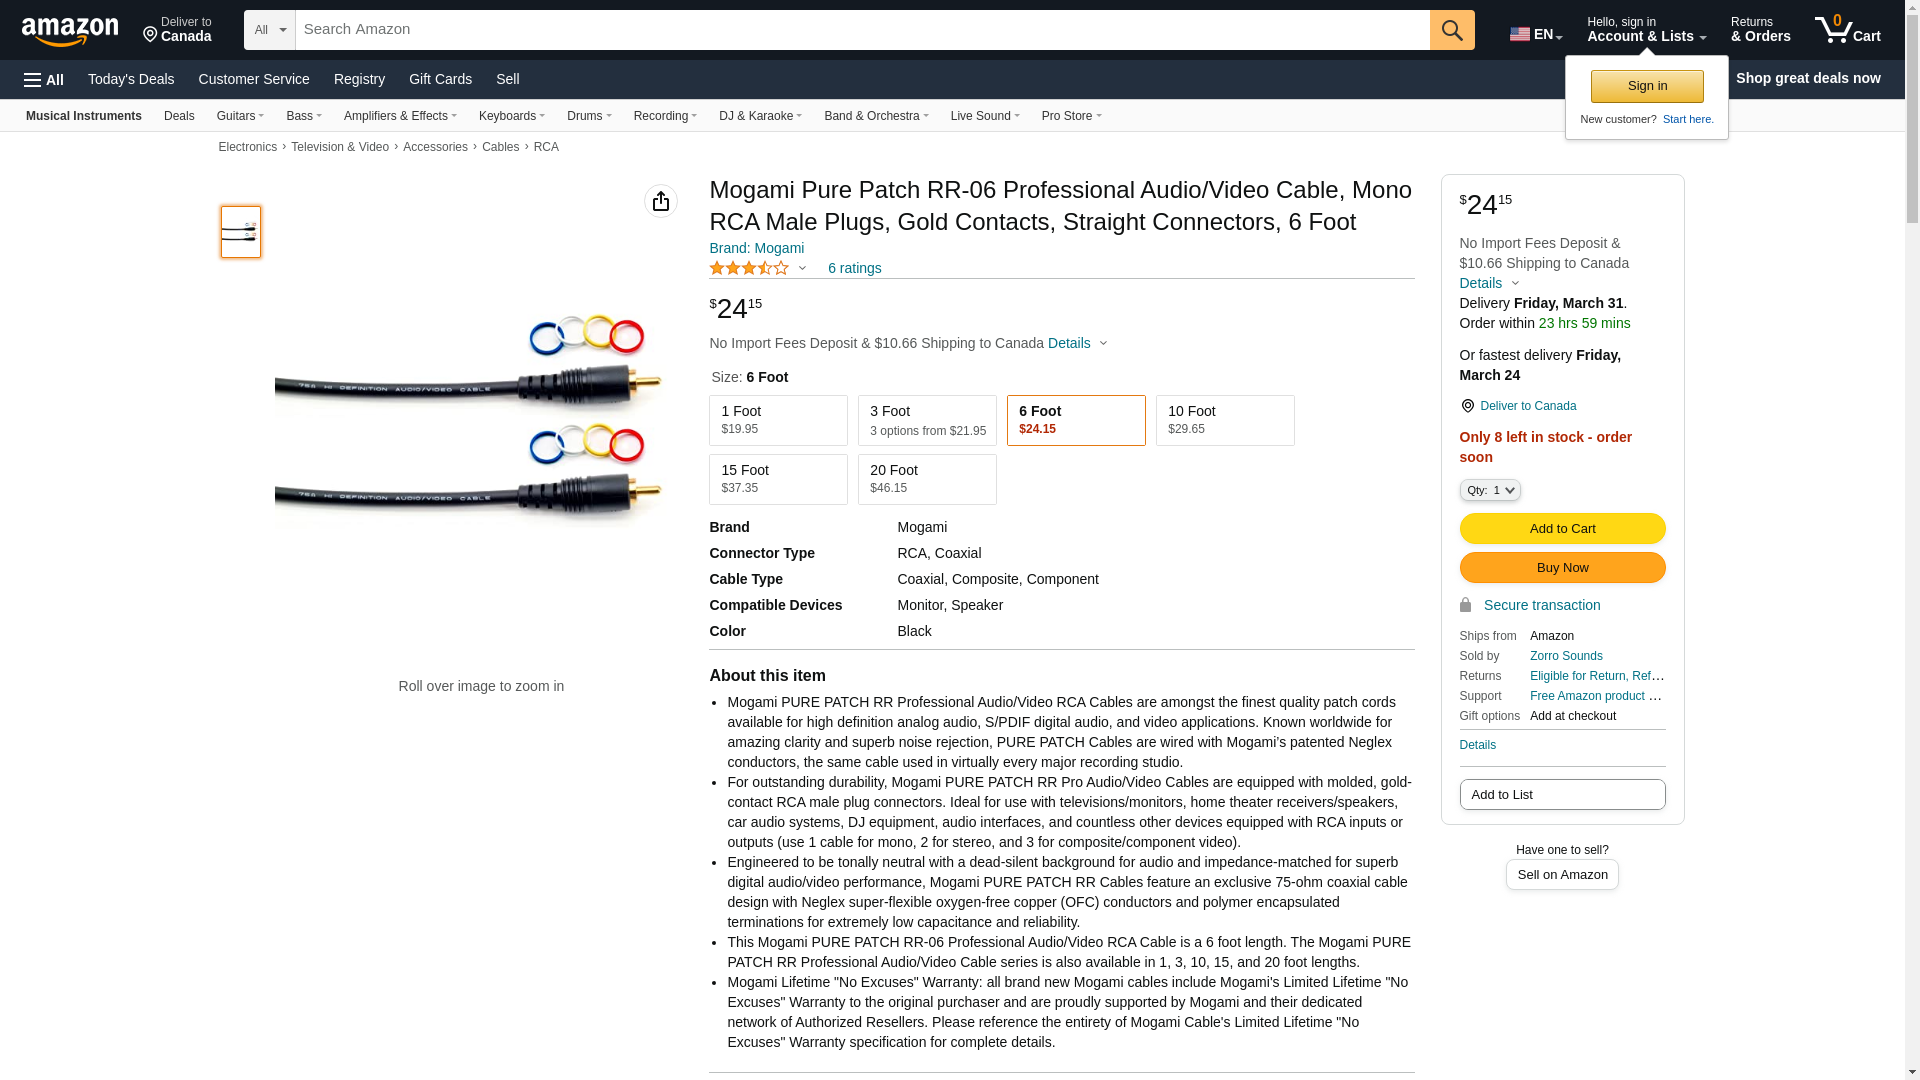
Task: Click the Buy Now button
Action: [x=1562, y=567]
